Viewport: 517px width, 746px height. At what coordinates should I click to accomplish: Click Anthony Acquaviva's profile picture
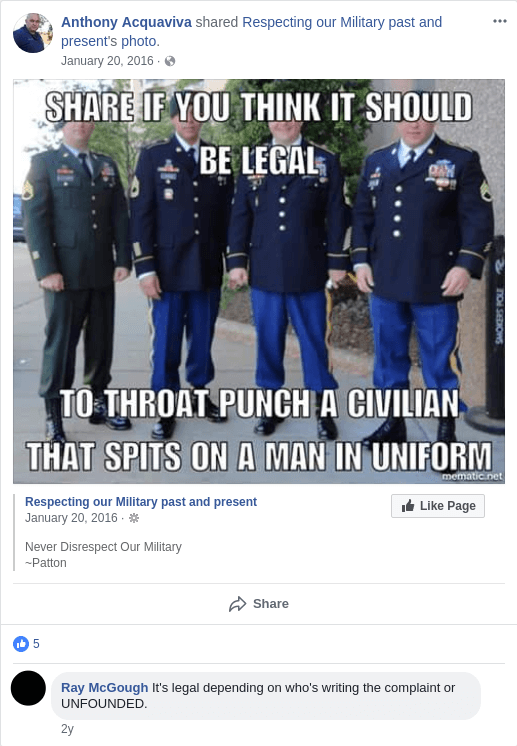click(x=33, y=33)
